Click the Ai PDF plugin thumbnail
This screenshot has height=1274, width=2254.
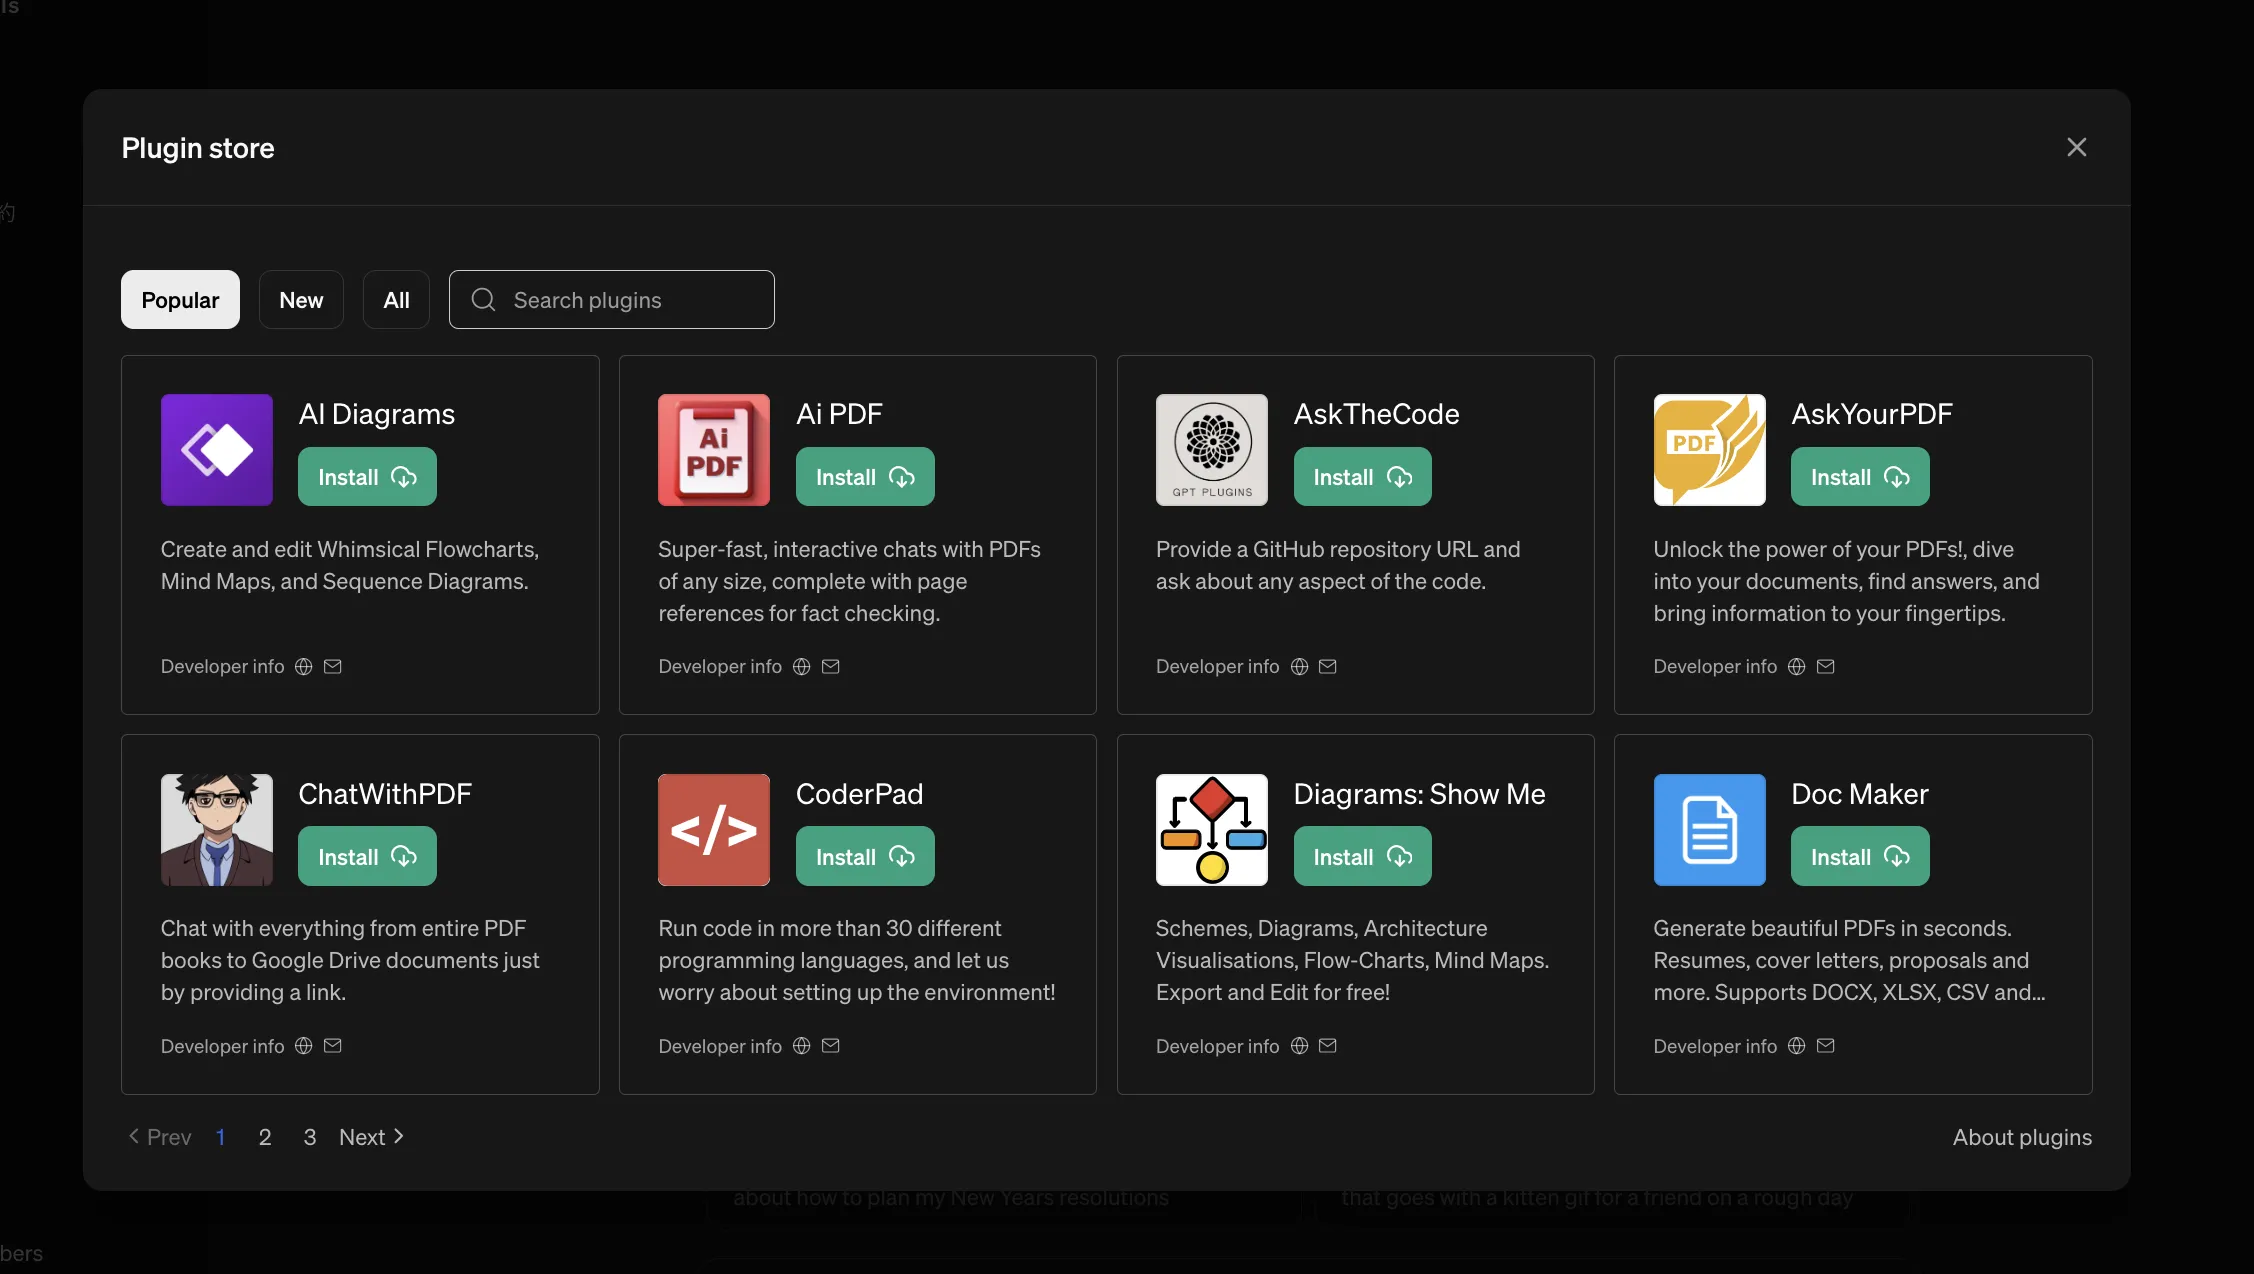click(713, 450)
